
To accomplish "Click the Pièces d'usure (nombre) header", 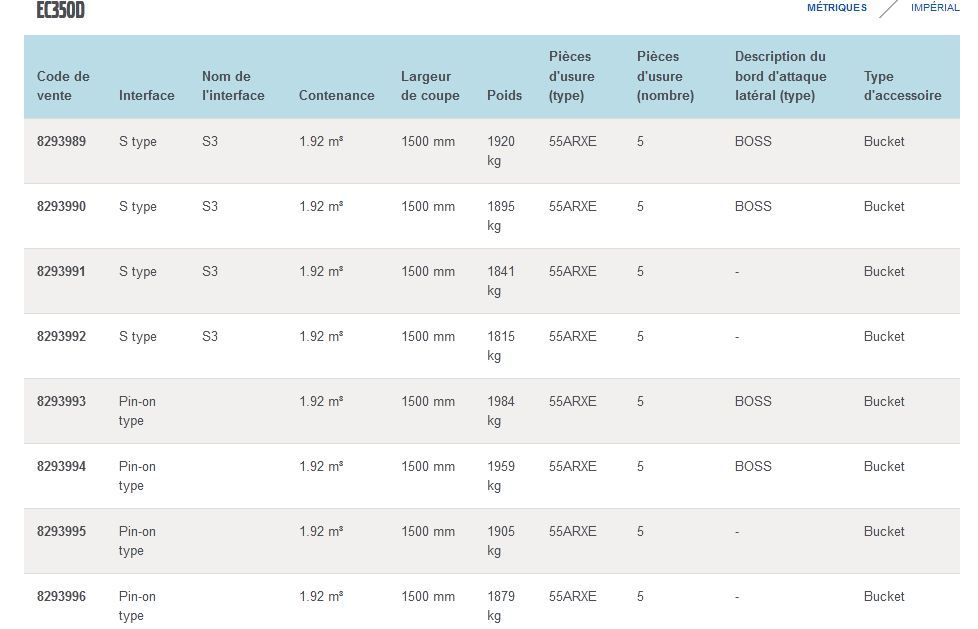I will point(665,76).
